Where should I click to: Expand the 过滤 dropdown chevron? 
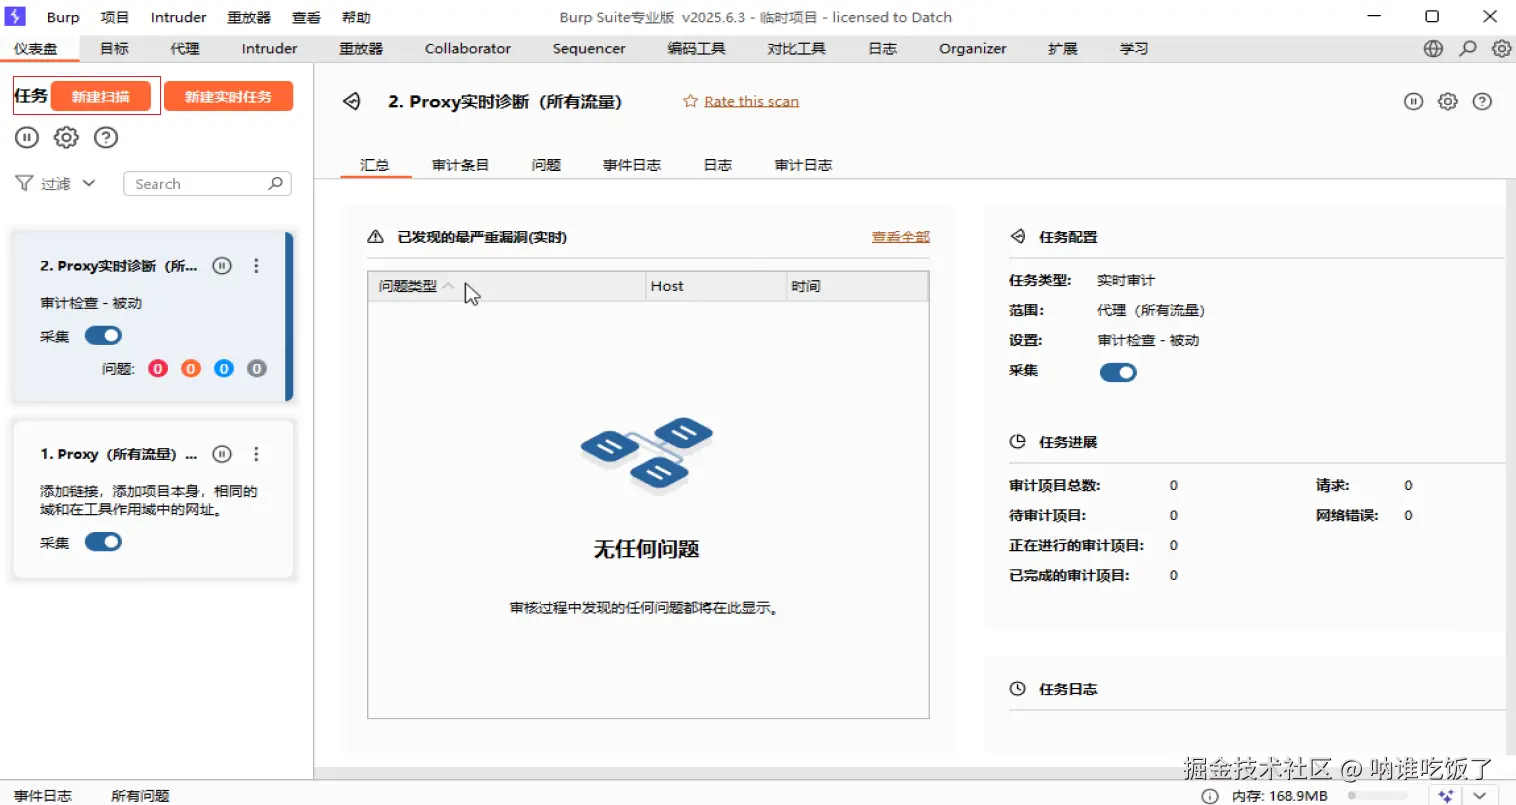(88, 183)
